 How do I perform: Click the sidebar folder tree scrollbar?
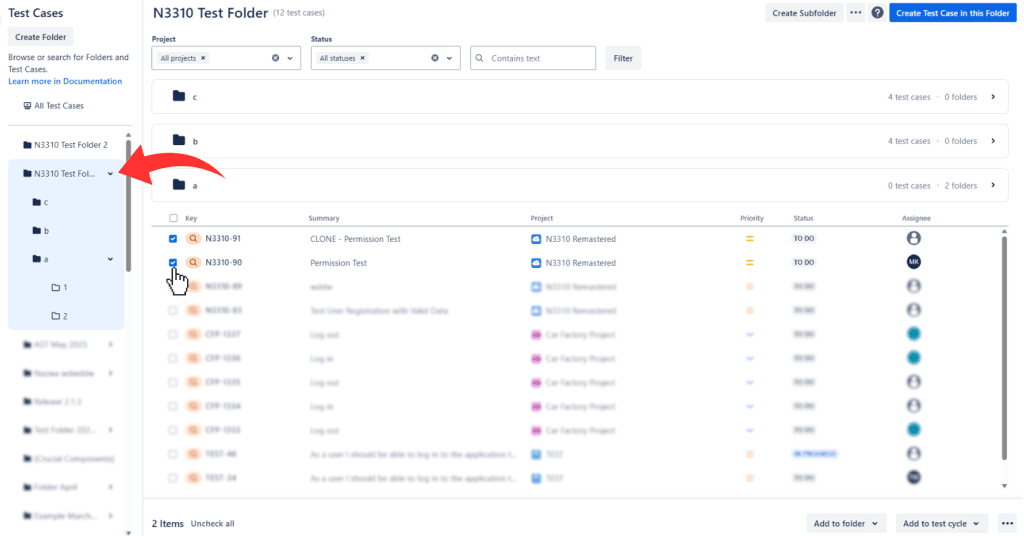(129, 206)
